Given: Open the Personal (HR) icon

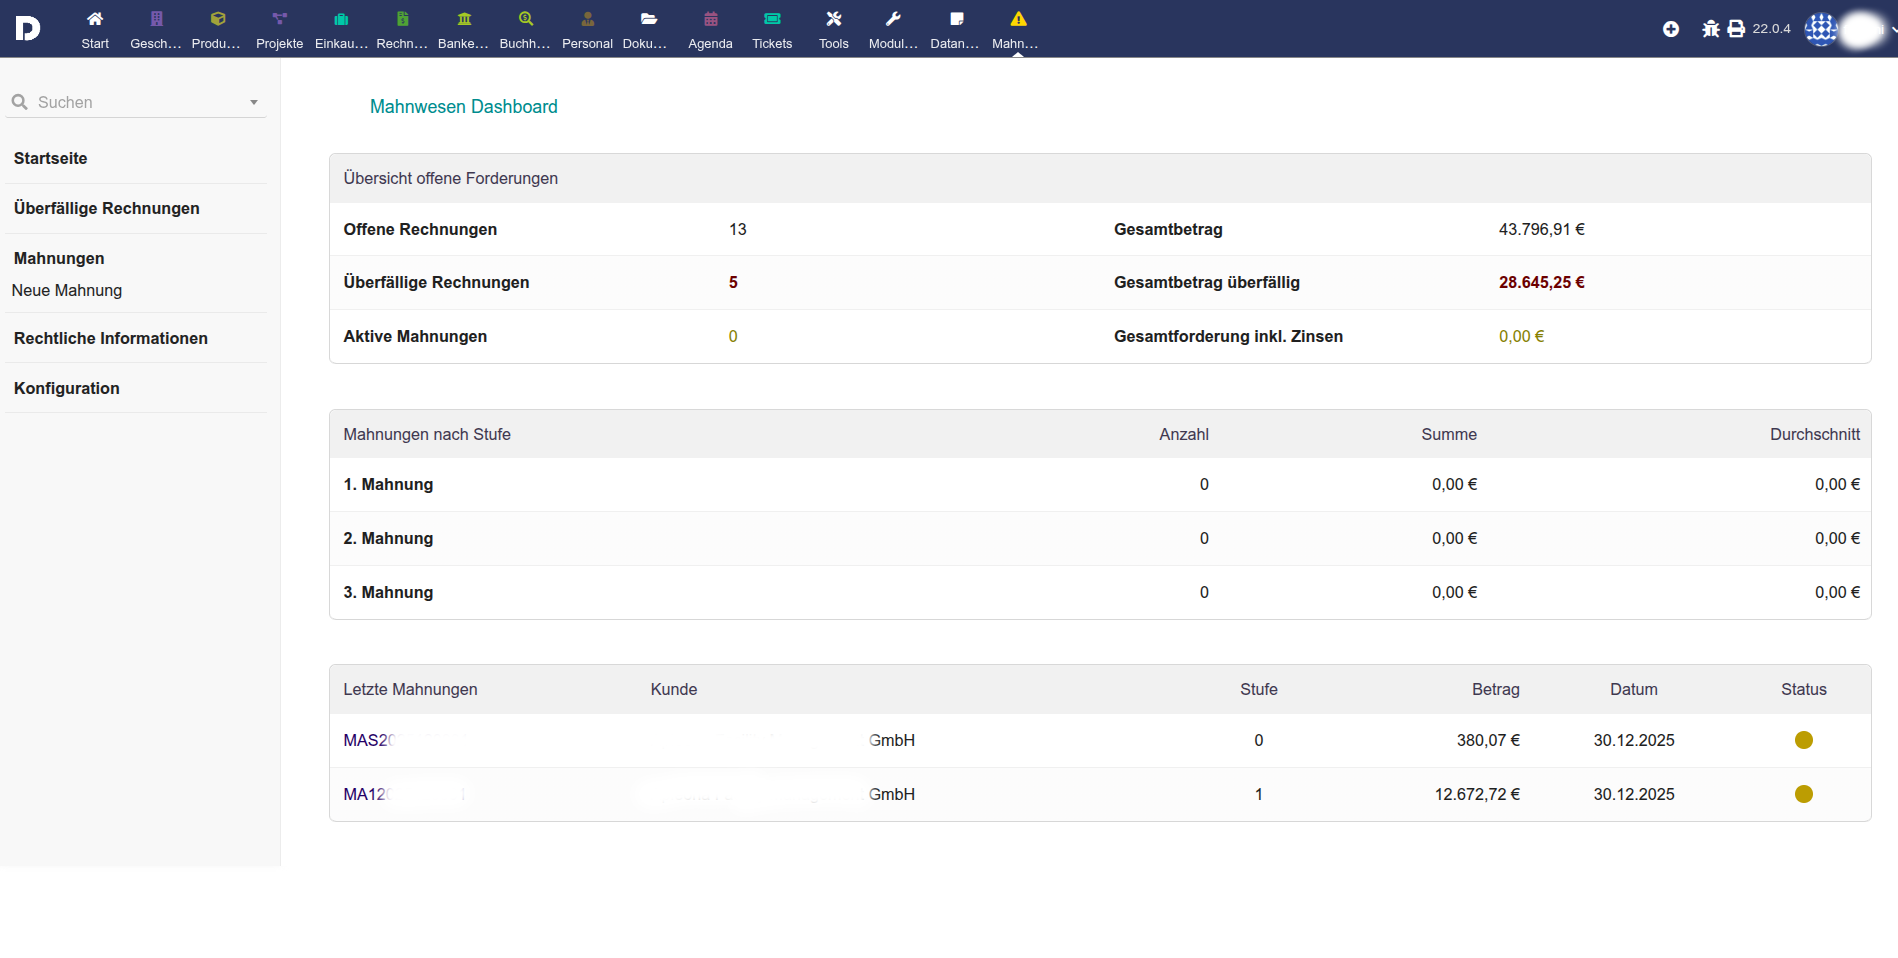Looking at the screenshot, I should (x=587, y=20).
